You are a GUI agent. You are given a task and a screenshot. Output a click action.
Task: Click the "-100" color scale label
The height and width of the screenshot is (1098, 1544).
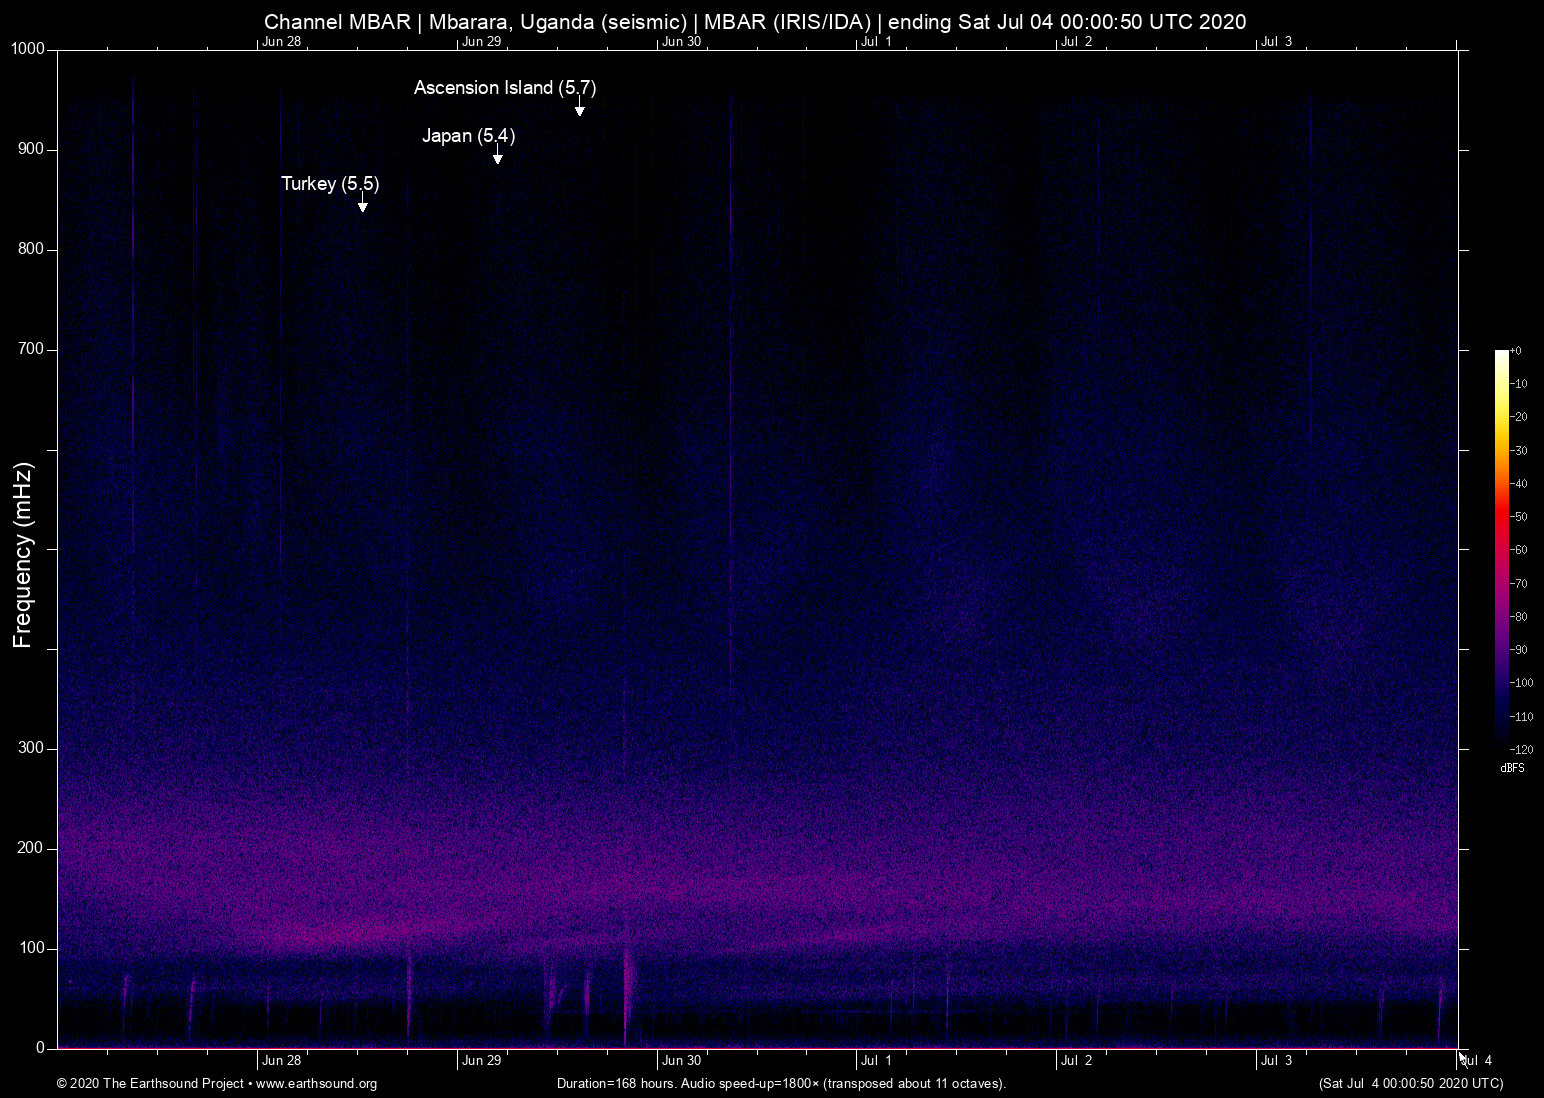(x=1522, y=683)
